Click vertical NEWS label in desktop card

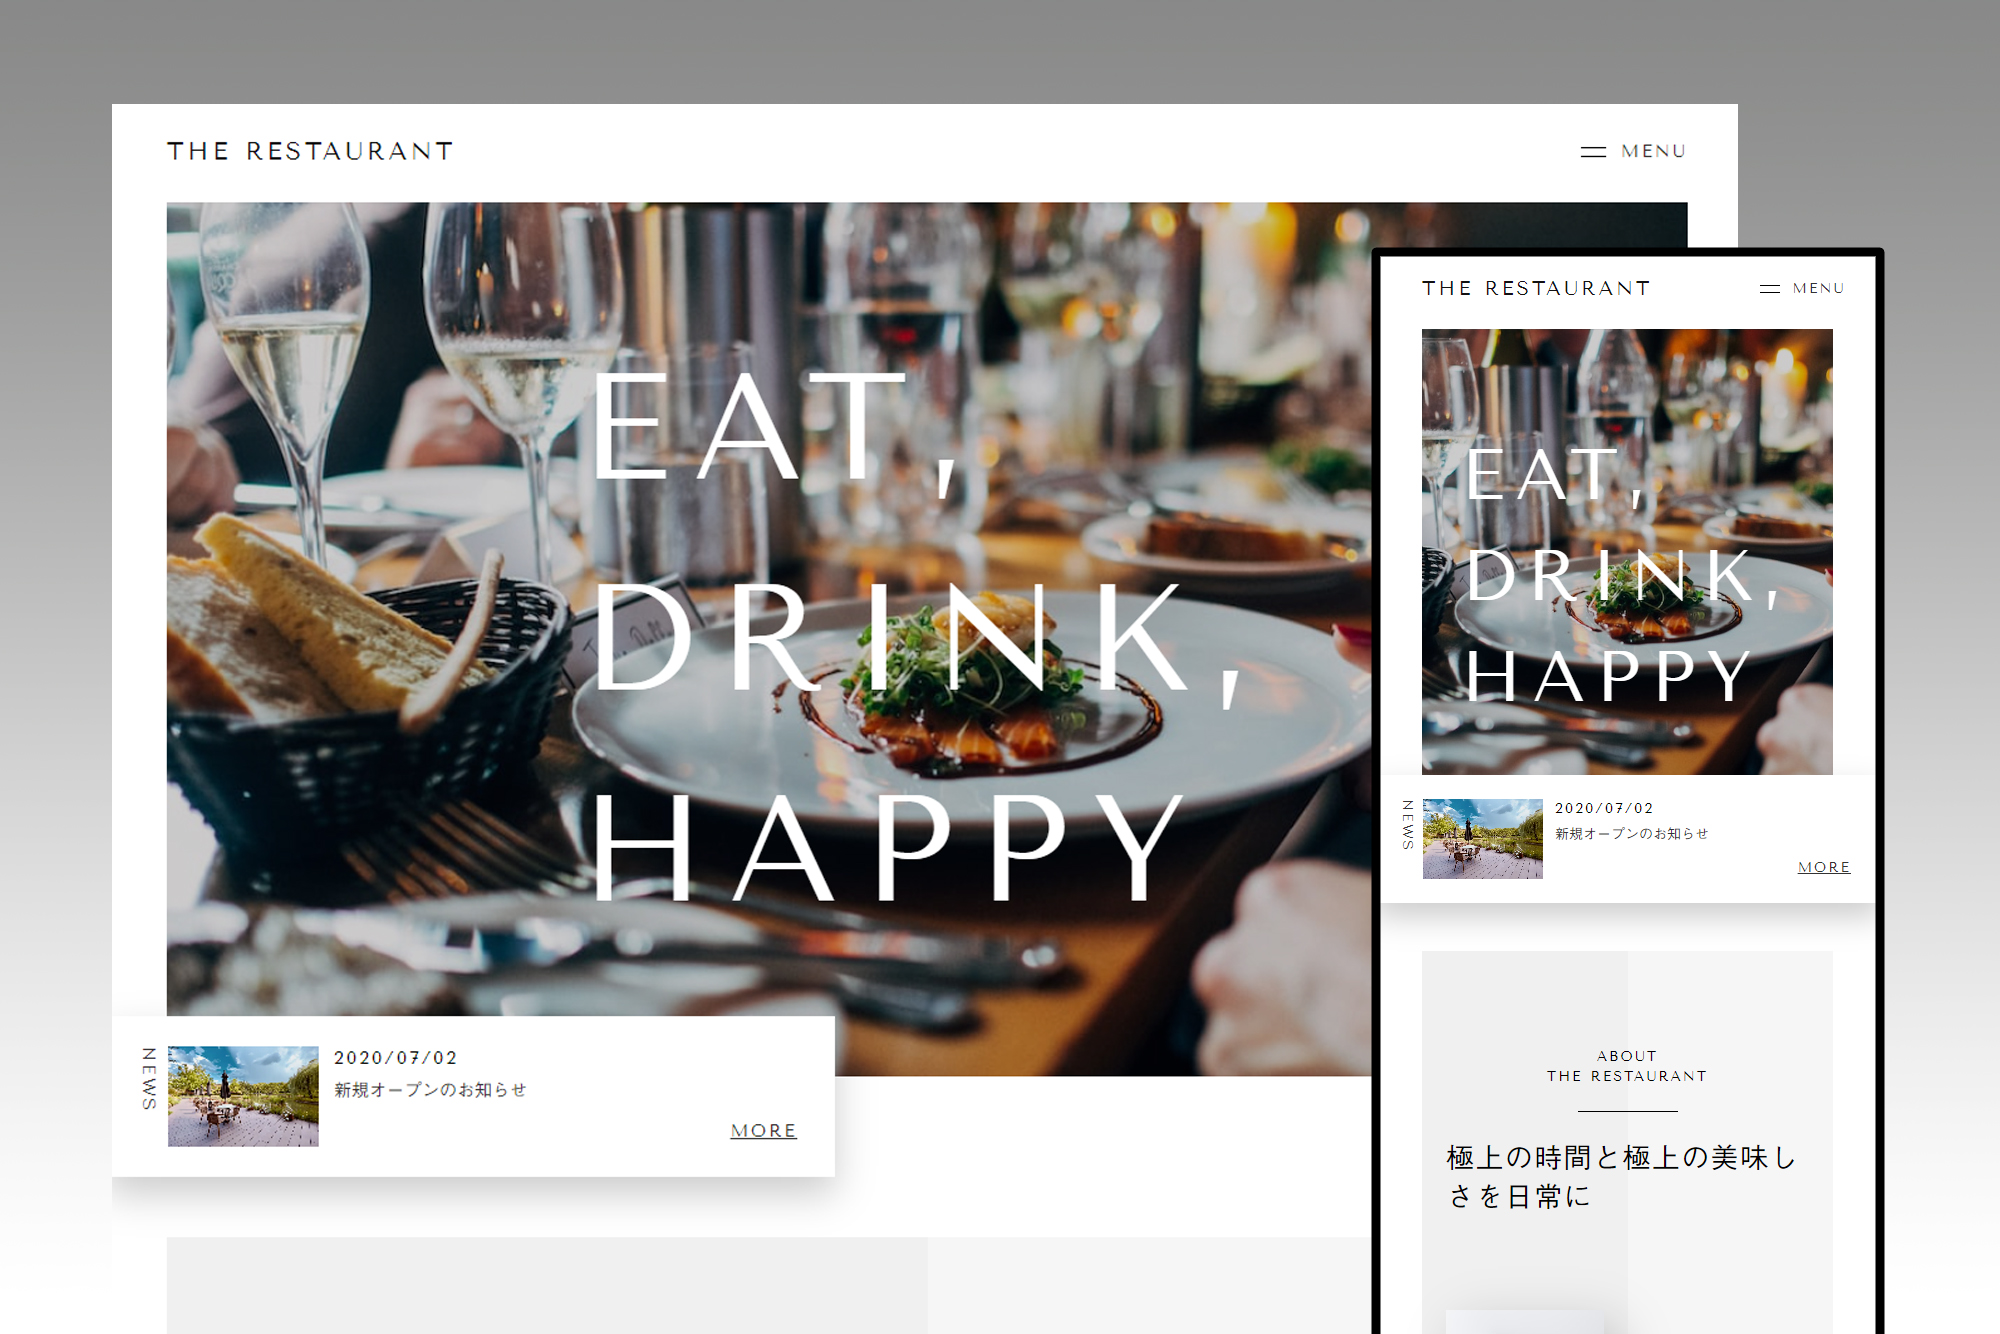pos(149,1078)
